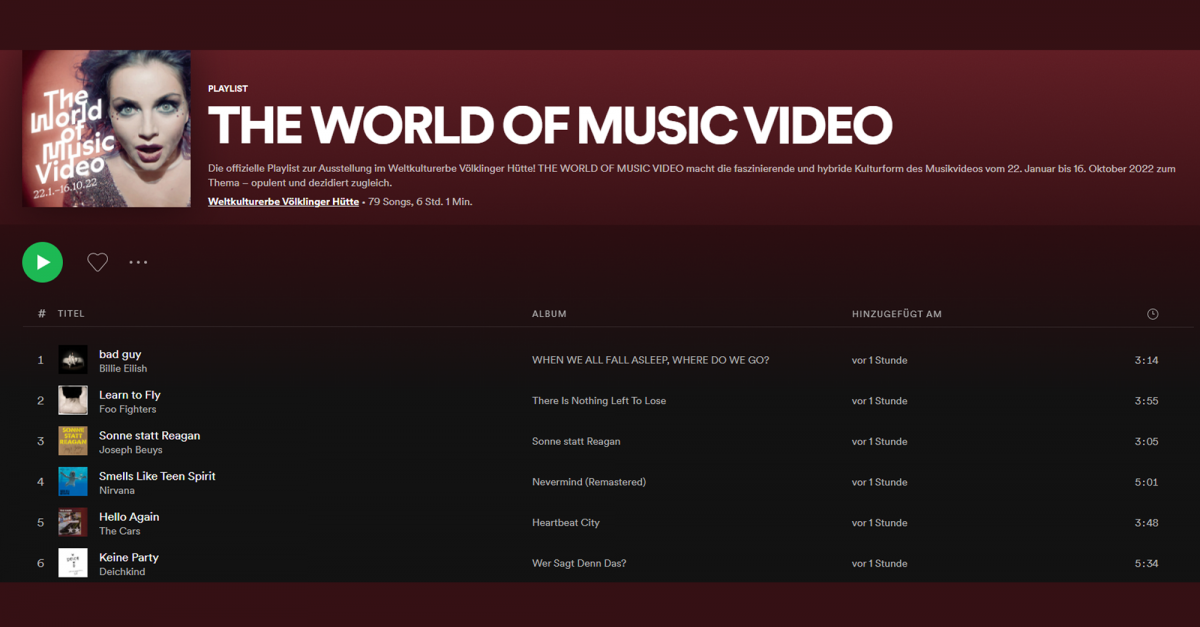Select the PLAYLIST label above the title
Screen dimensions: 1200x627
pyautogui.click(x=227, y=88)
